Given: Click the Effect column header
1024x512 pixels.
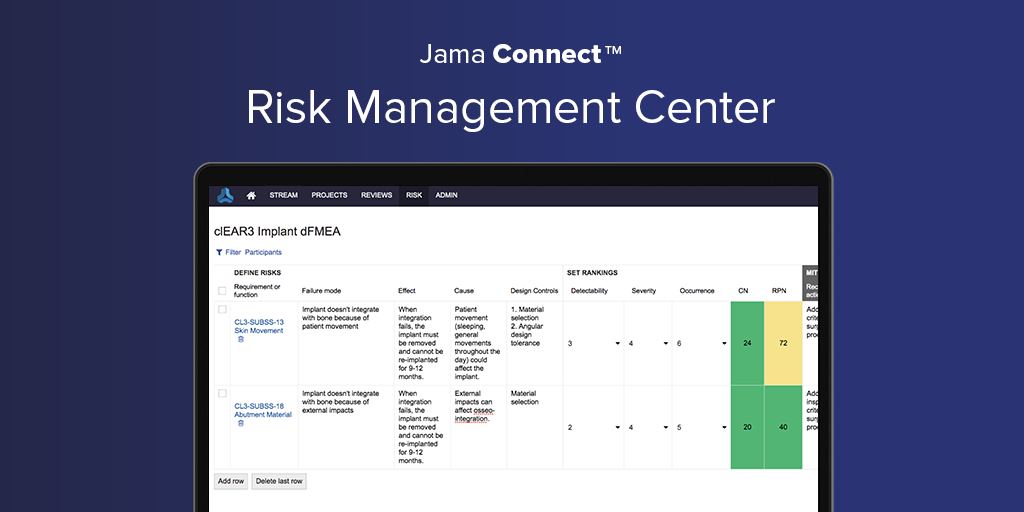Looking at the screenshot, I should (407, 291).
